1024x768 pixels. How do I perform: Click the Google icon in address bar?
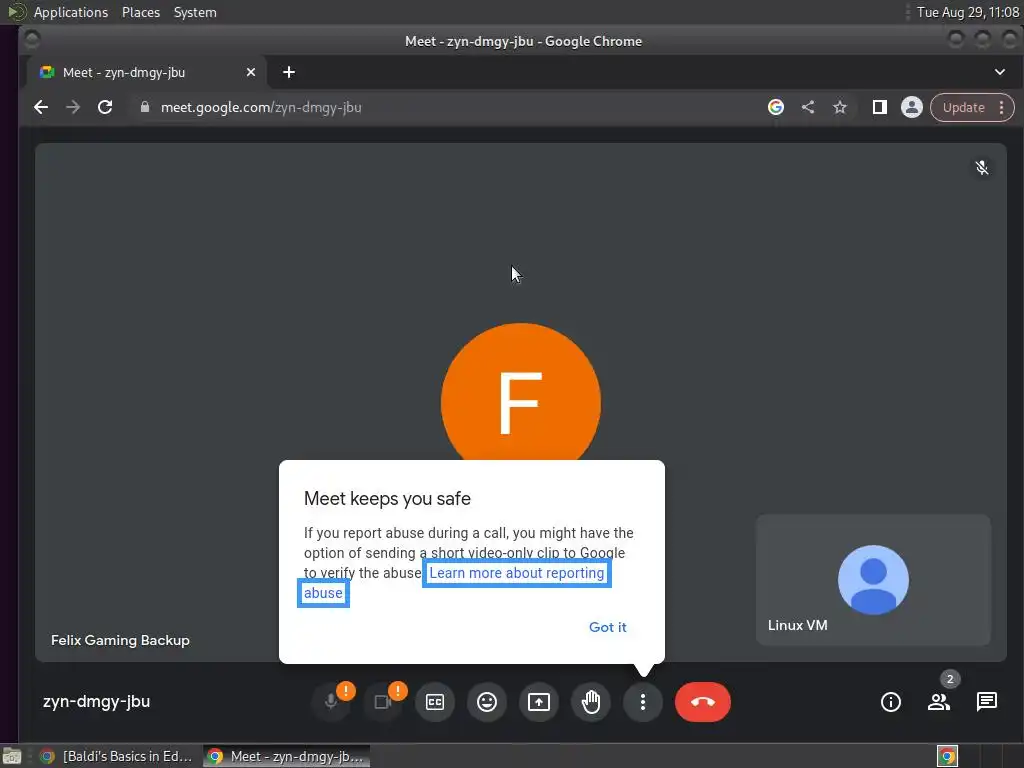(x=776, y=107)
